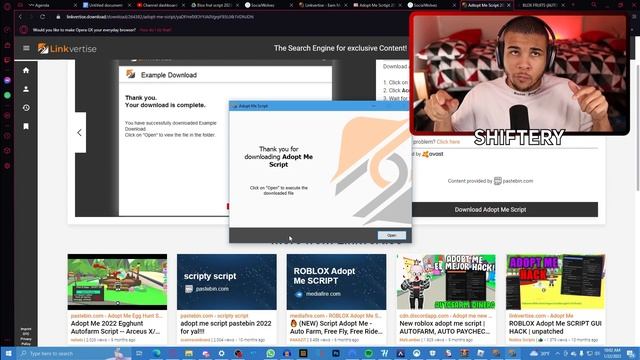The width and height of the screenshot is (640, 360).
Task: Click the browser address bar URL
Action: [160, 17]
